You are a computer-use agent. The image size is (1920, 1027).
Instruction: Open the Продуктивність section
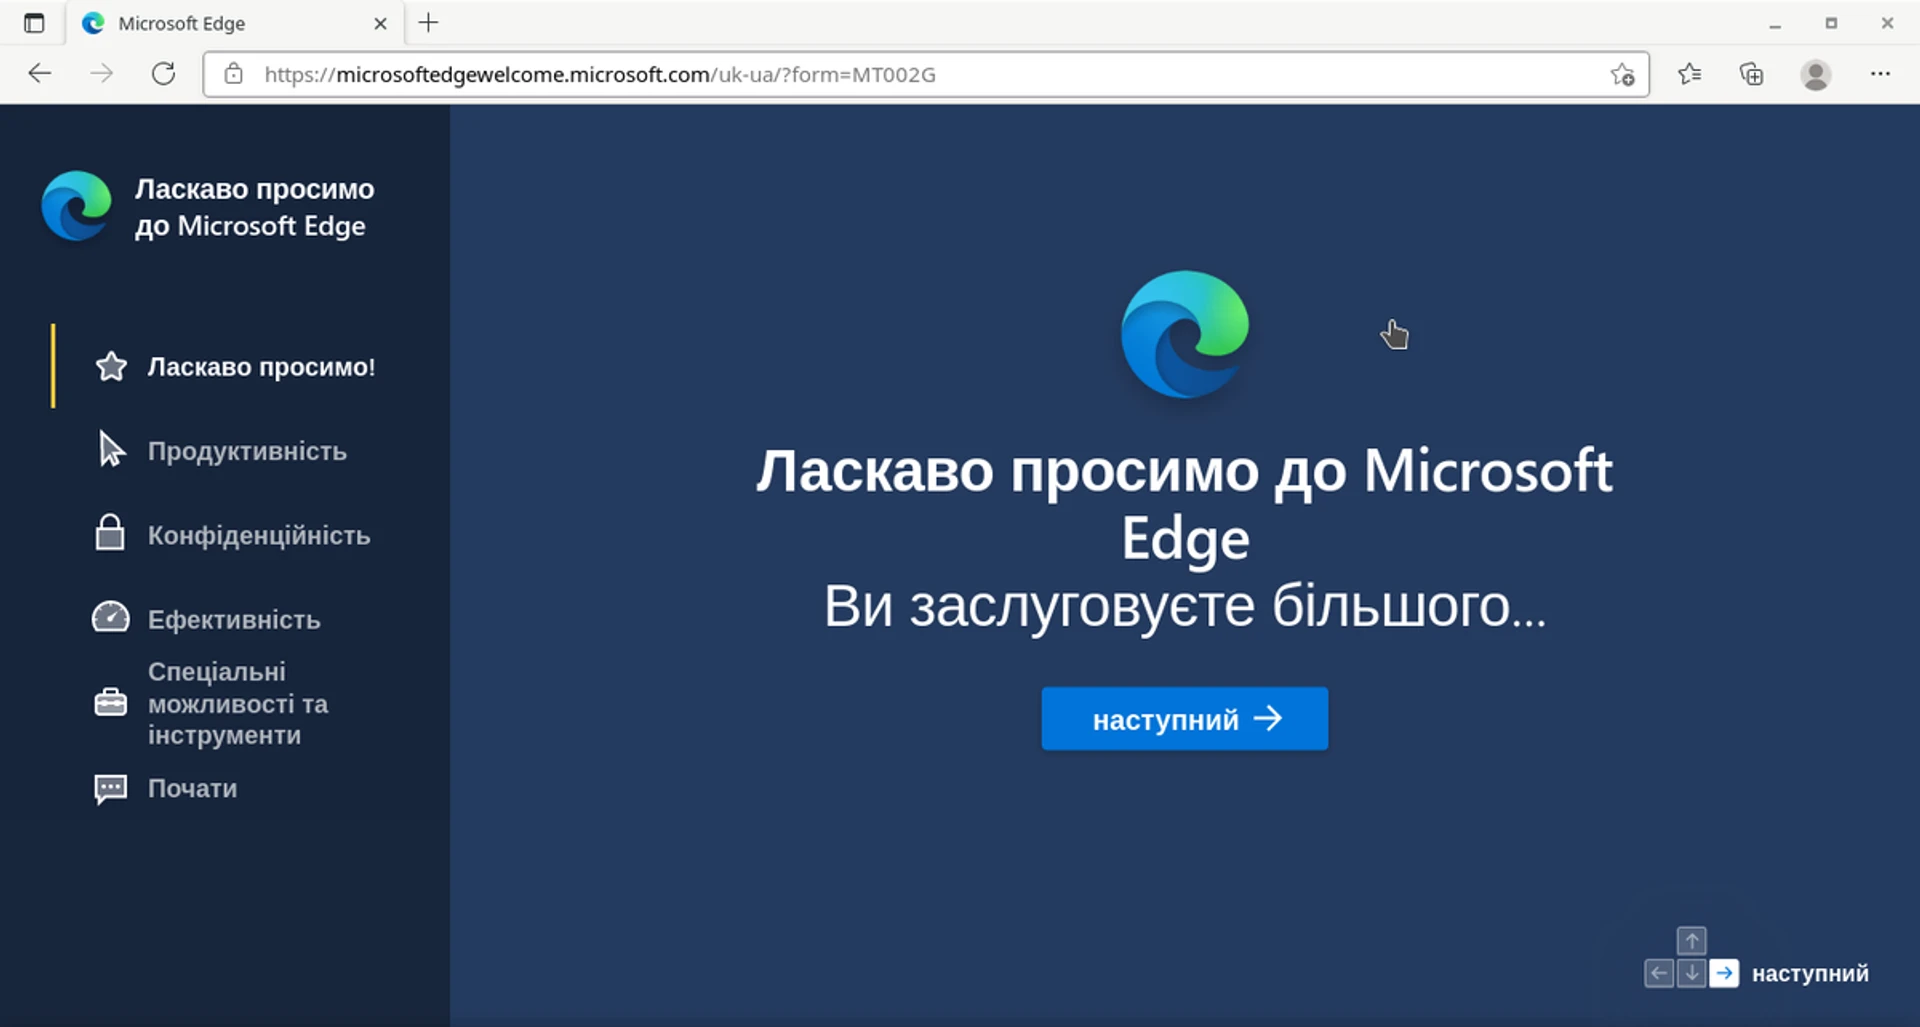247,451
